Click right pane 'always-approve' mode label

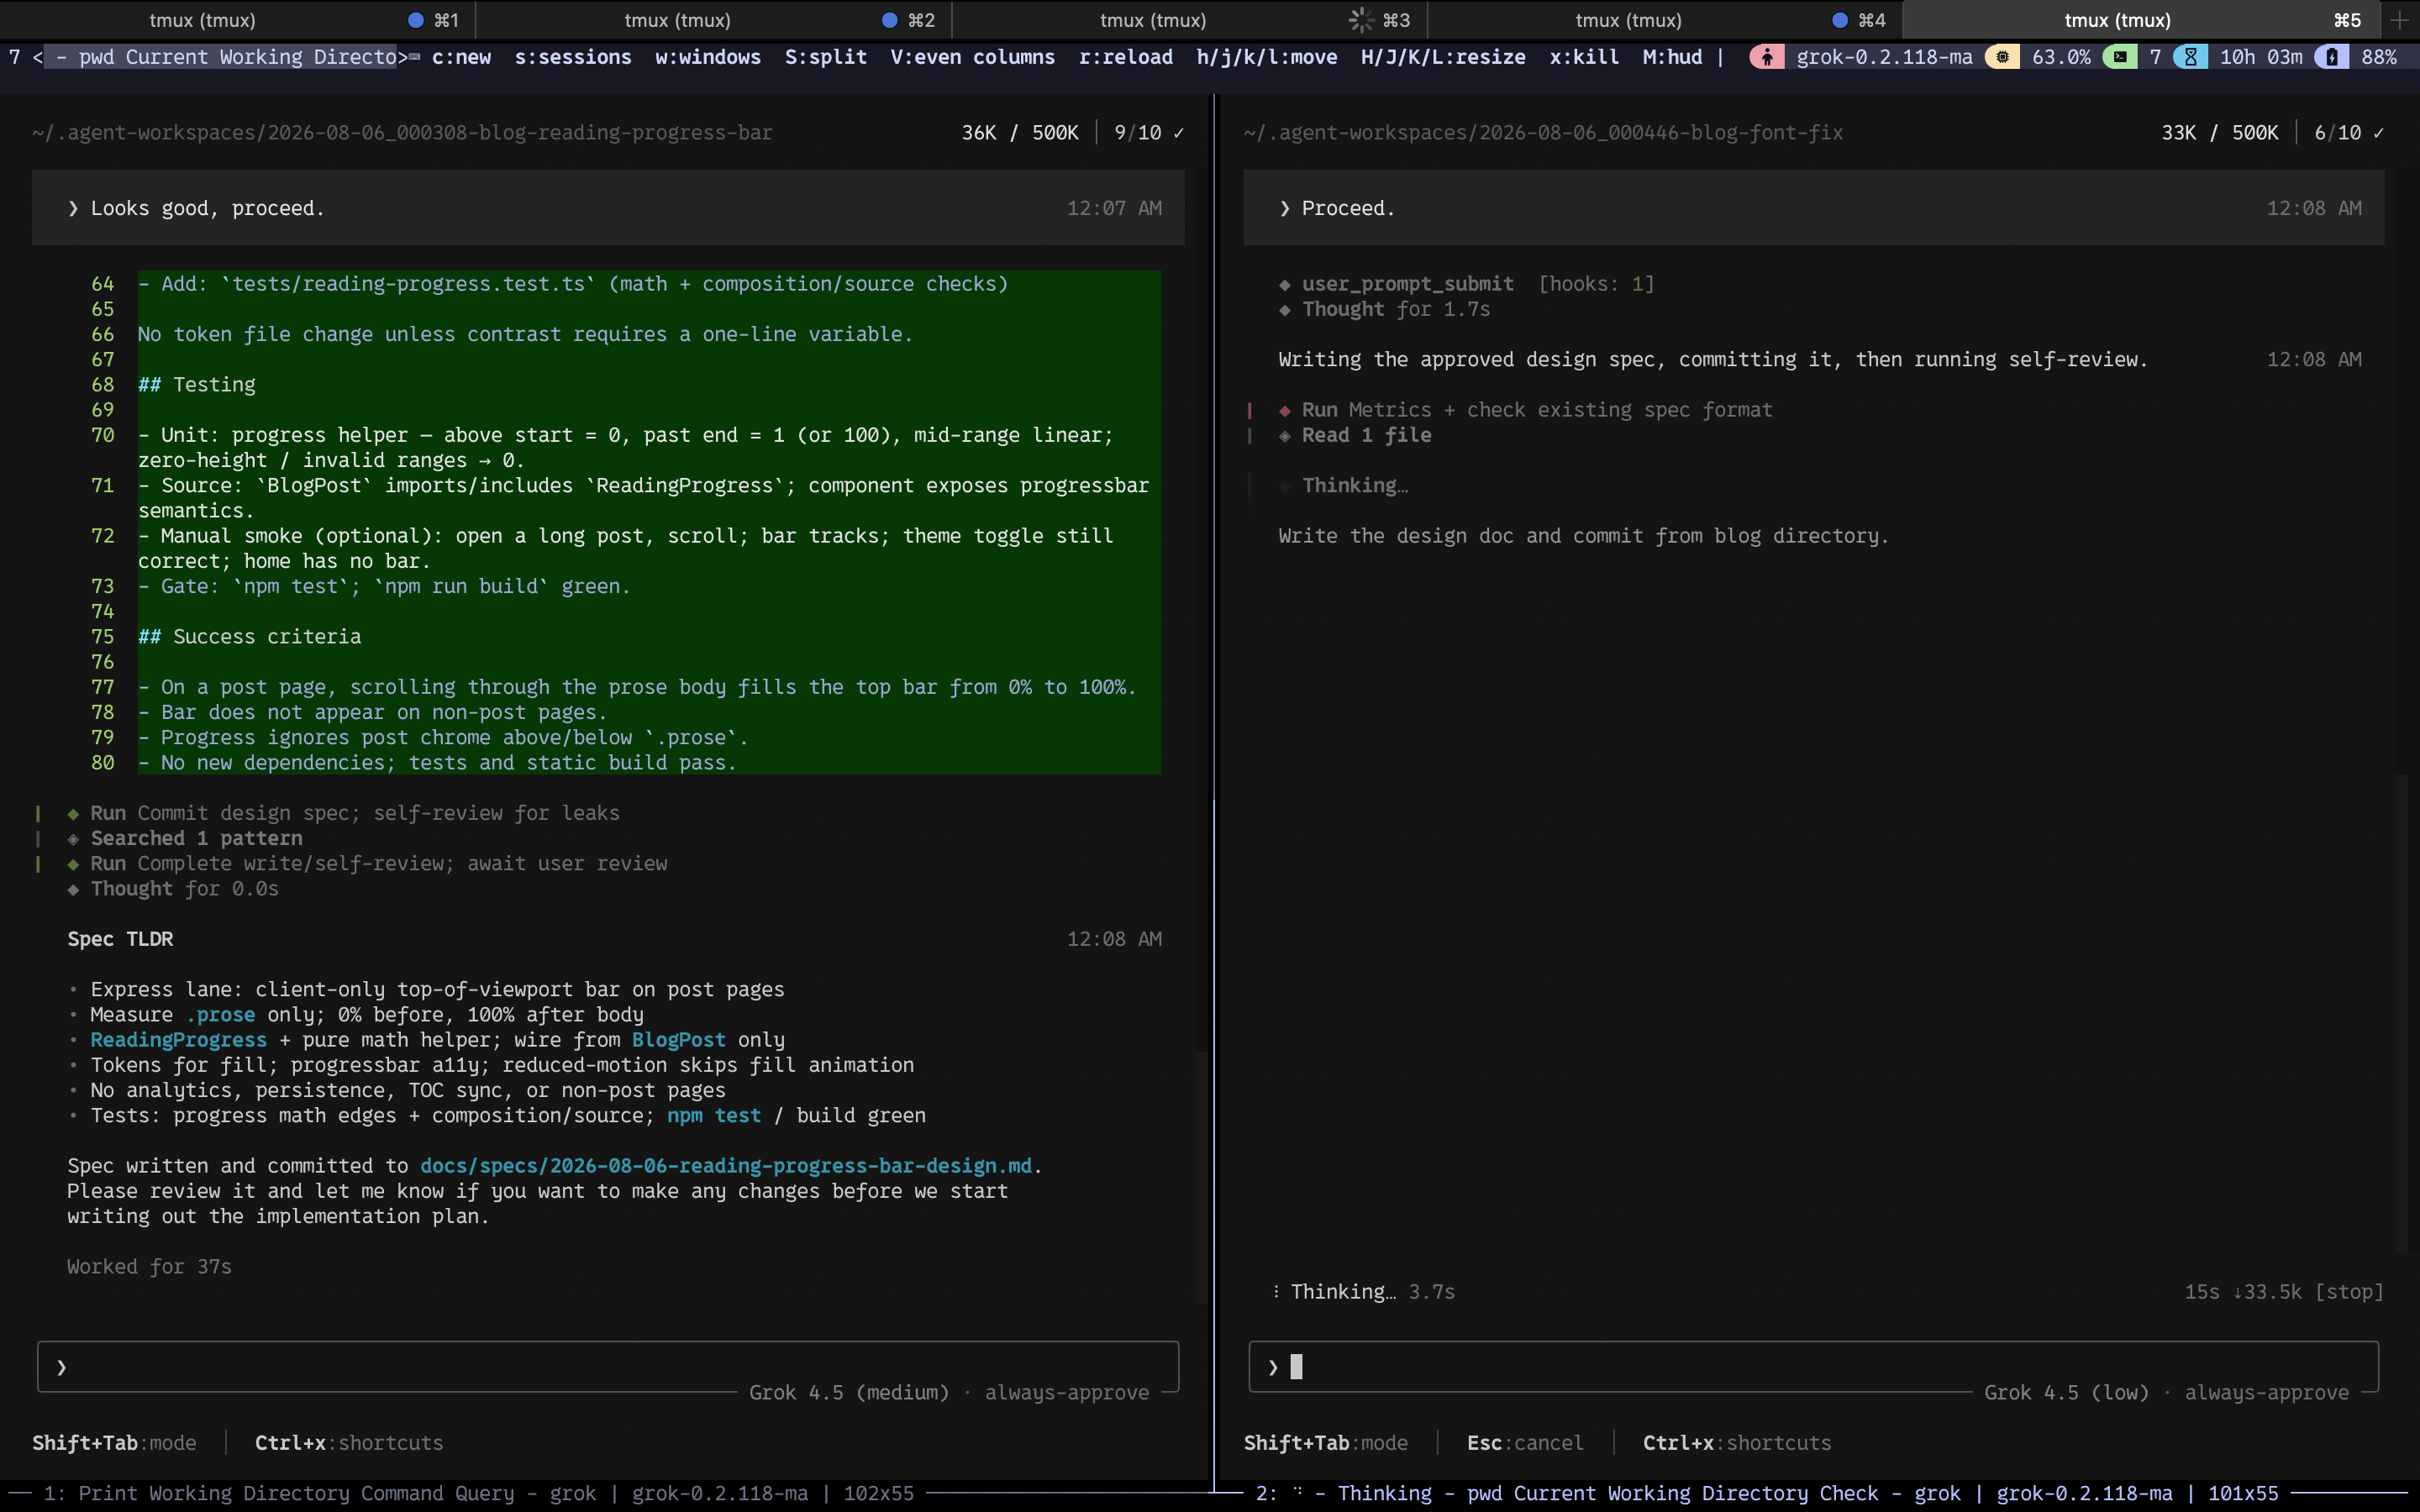point(2267,1393)
